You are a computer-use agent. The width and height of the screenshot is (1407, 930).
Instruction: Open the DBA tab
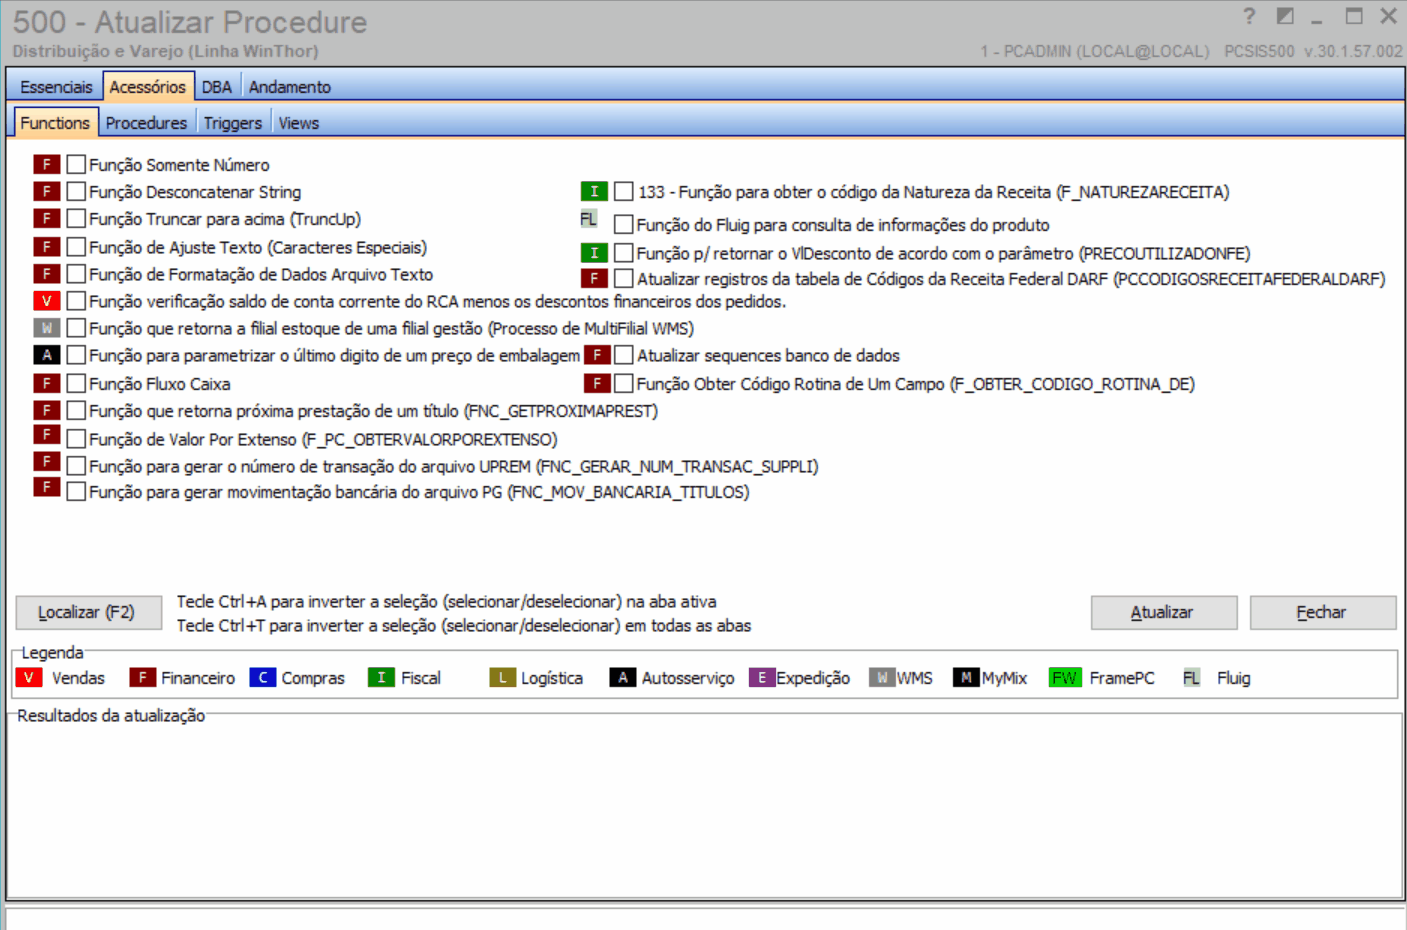click(217, 87)
